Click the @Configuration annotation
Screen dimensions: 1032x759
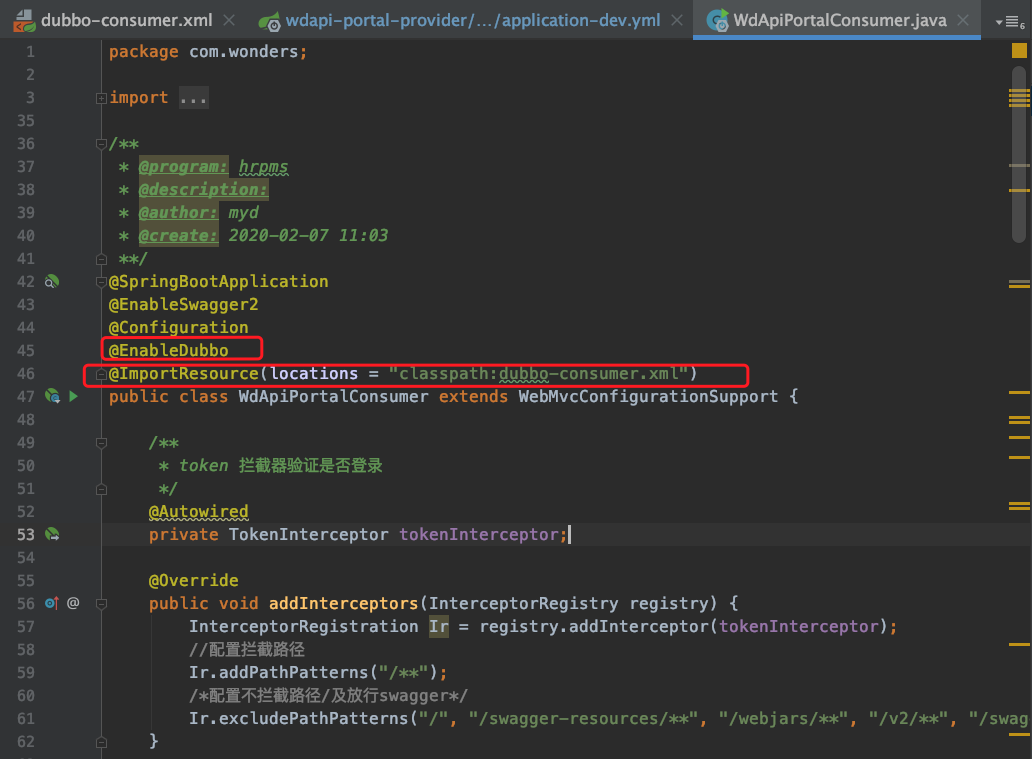(178, 328)
